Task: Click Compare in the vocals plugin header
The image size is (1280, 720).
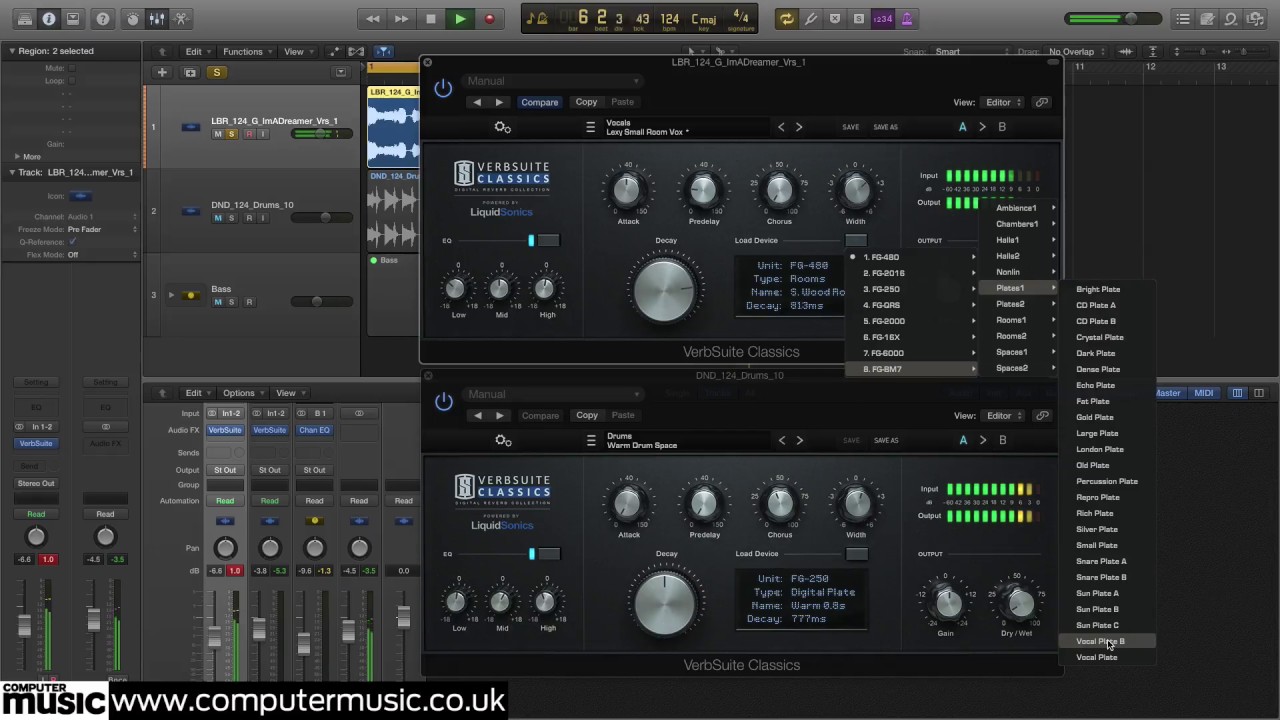Action: 540,102
